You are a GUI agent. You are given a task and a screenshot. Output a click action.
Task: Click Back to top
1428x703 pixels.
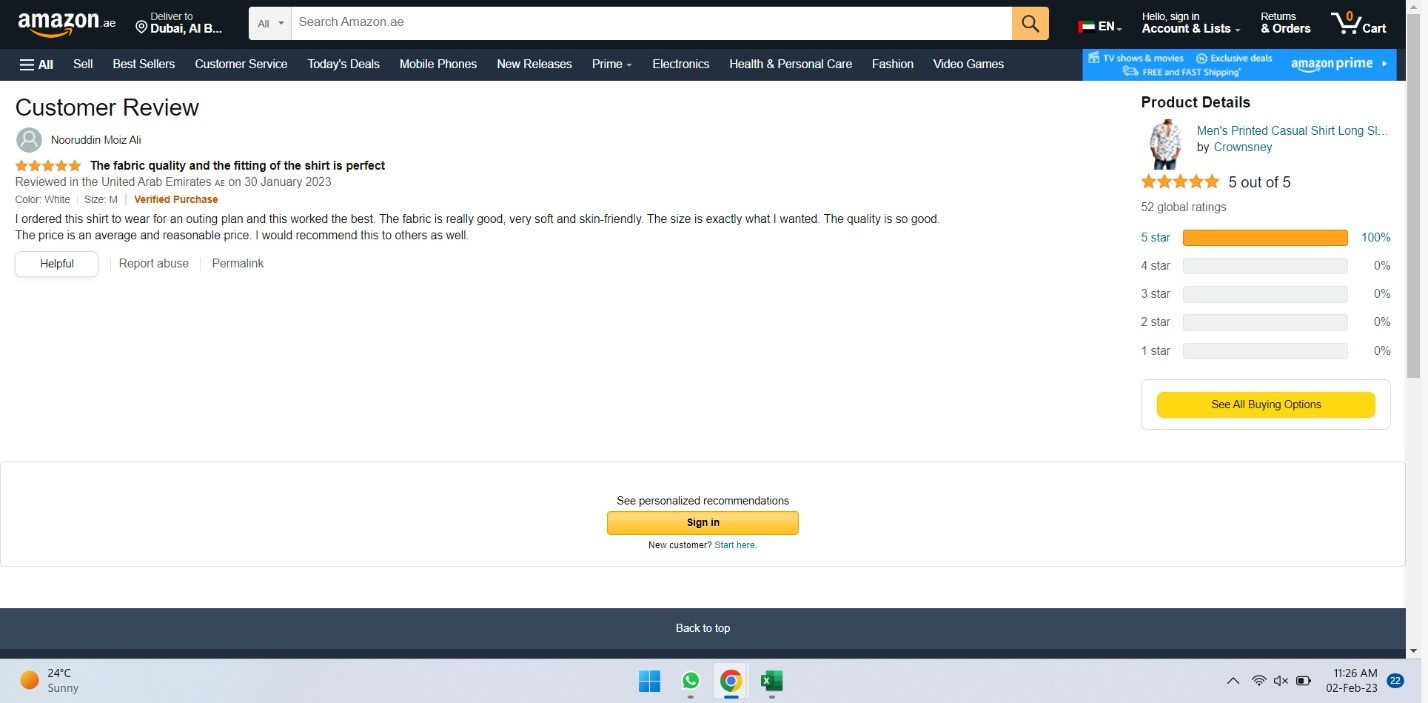tap(703, 629)
